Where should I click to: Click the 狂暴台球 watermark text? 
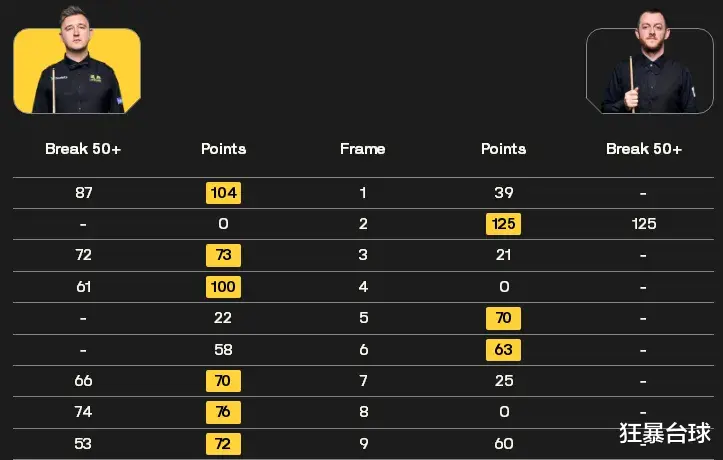coord(664,433)
